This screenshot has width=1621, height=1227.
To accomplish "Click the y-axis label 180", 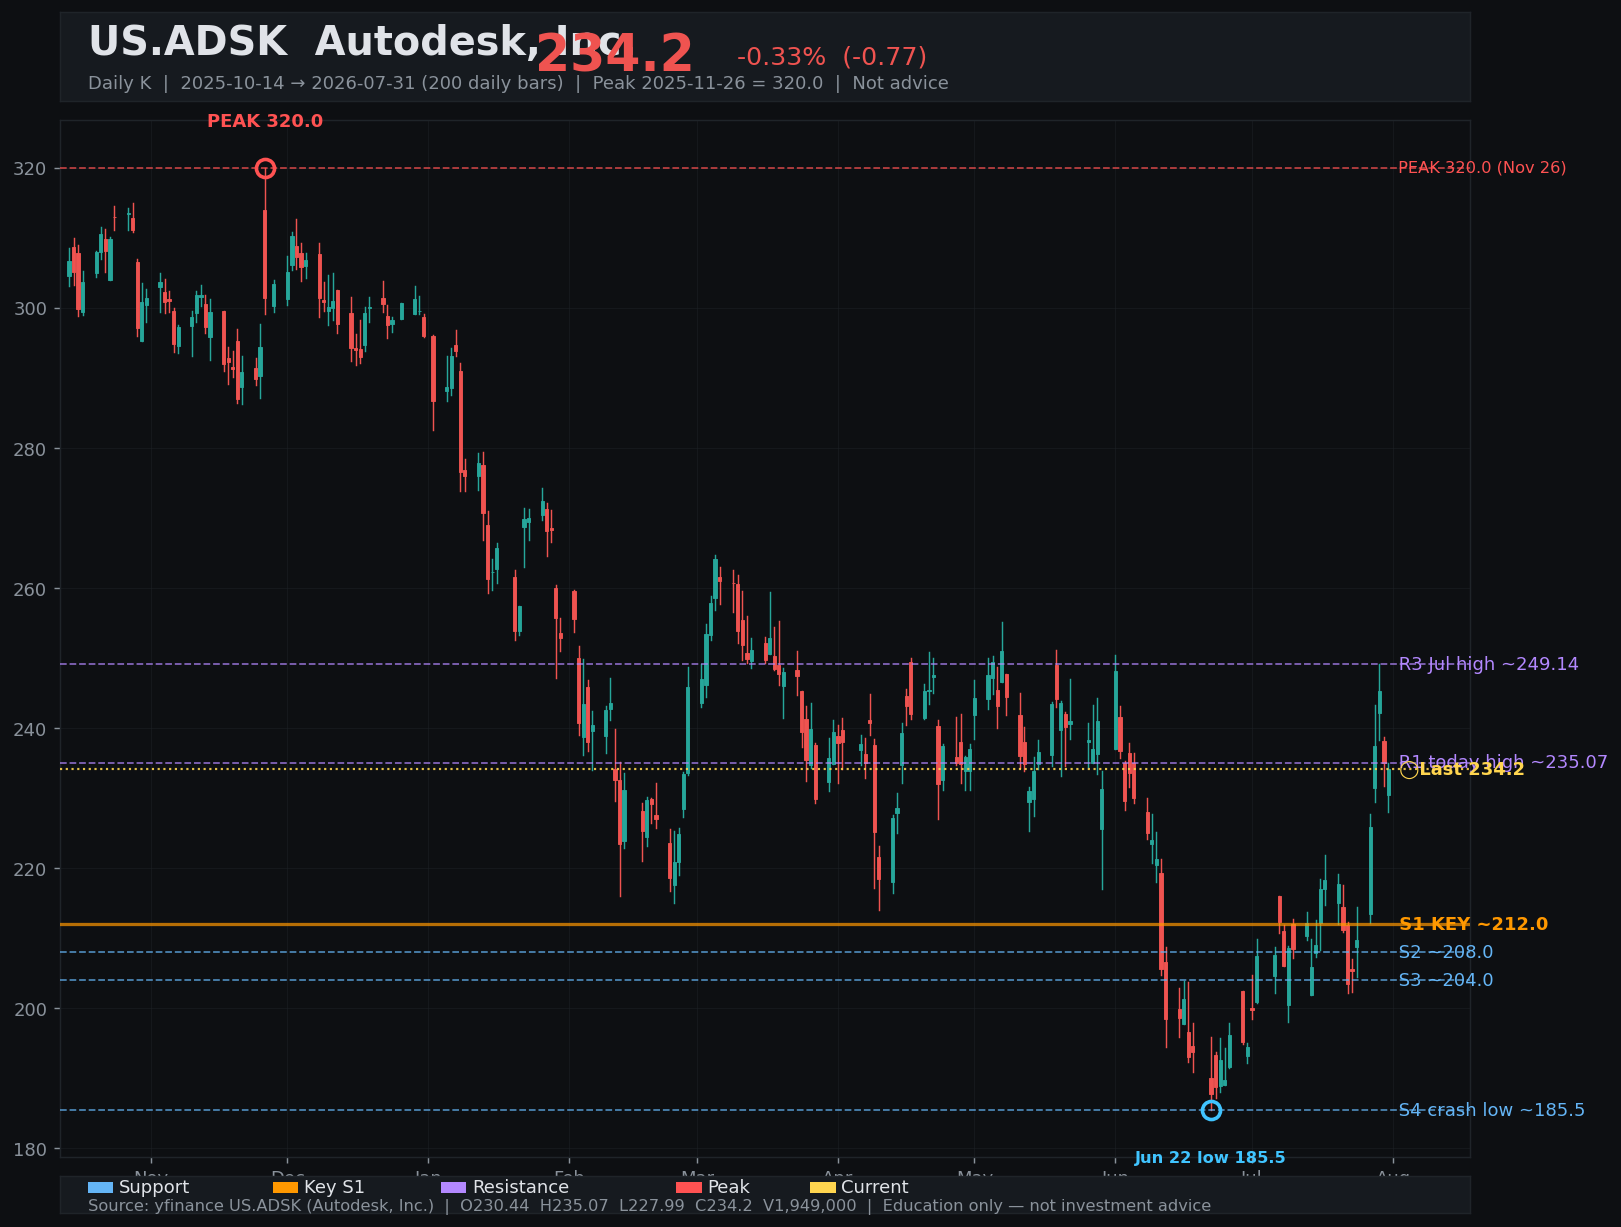I will point(30,1149).
